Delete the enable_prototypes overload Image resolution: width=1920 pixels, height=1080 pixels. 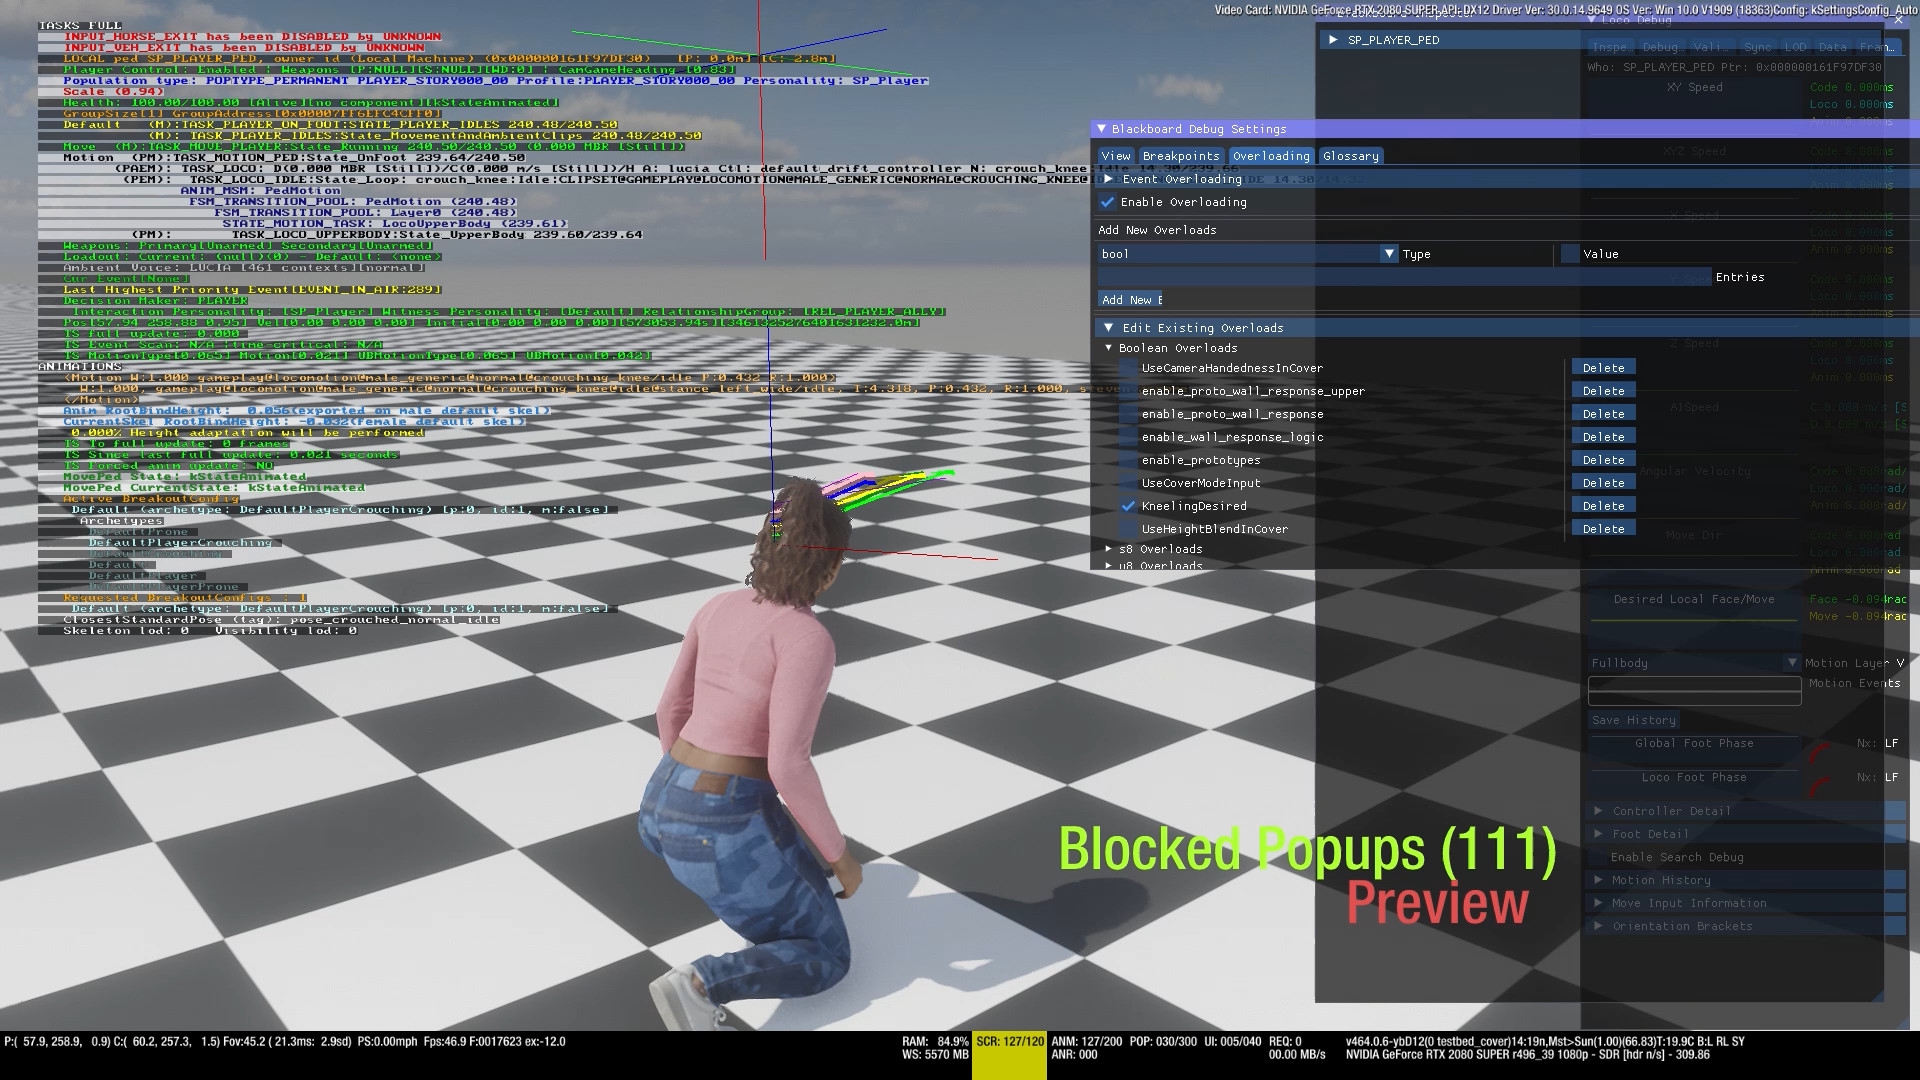1603,460
